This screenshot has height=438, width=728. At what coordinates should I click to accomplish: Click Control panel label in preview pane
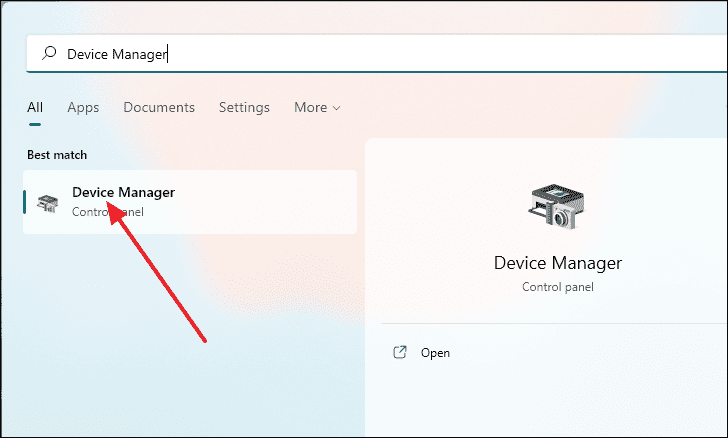tap(558, 287)
